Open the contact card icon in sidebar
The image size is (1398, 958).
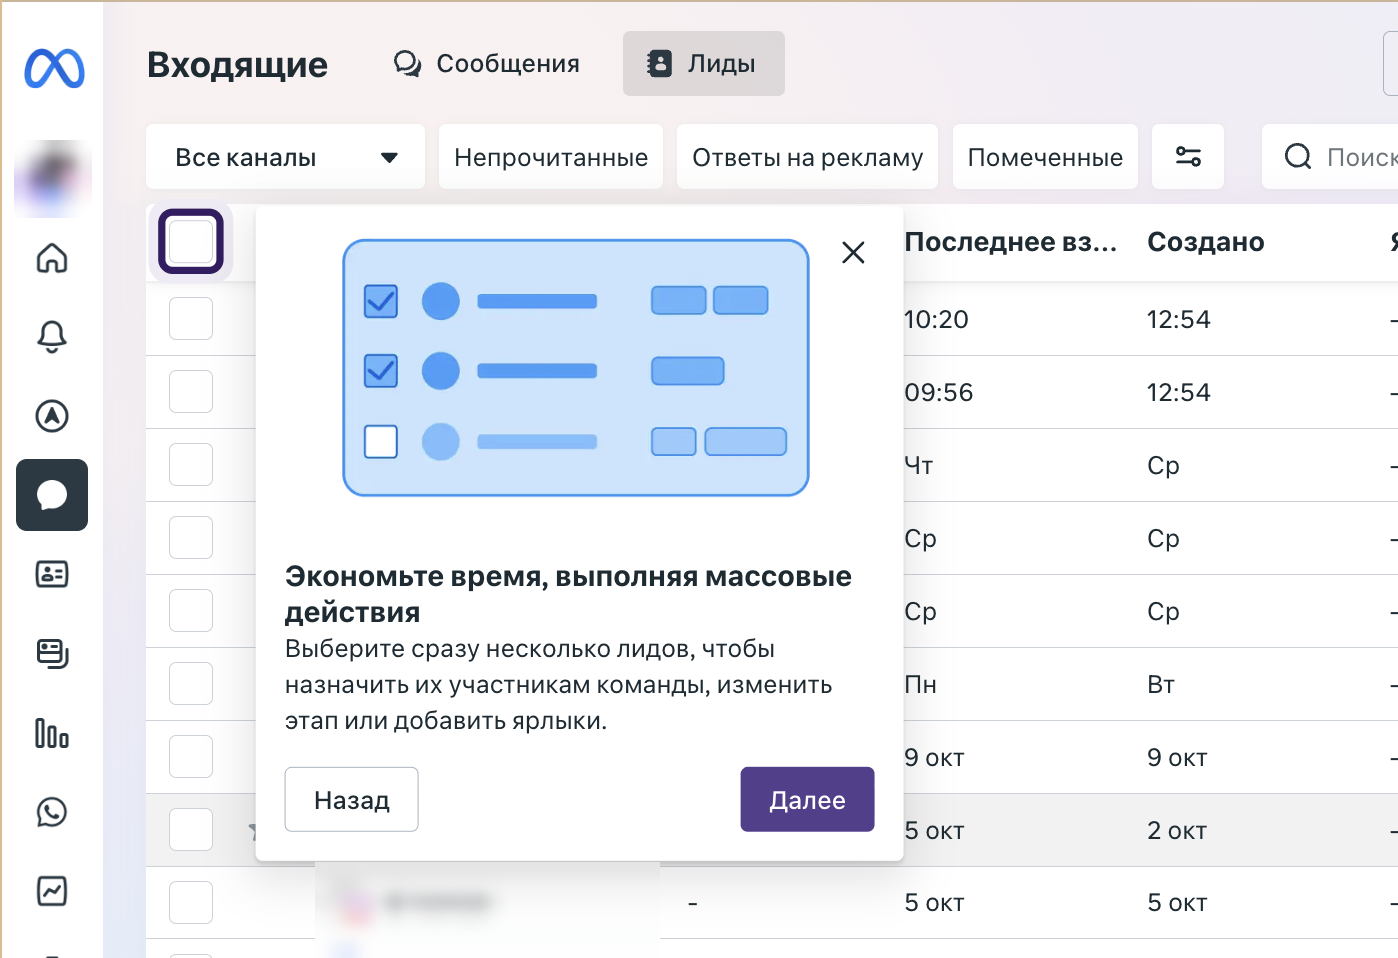(52, 574)
